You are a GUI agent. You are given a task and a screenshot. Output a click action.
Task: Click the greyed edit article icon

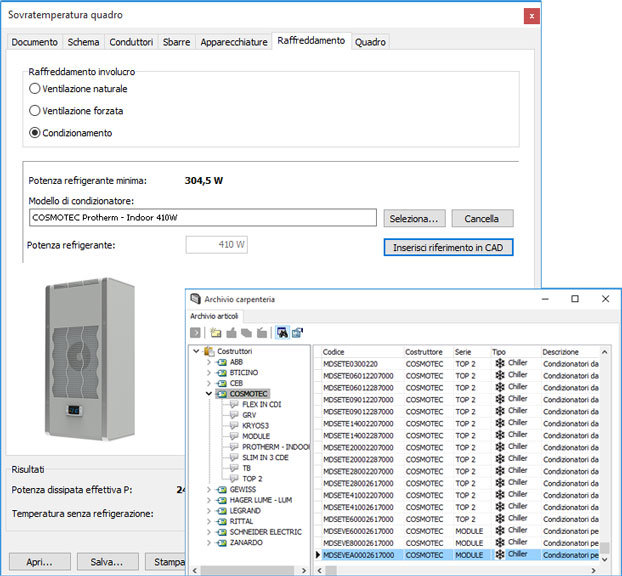click(x=231, y=332)
